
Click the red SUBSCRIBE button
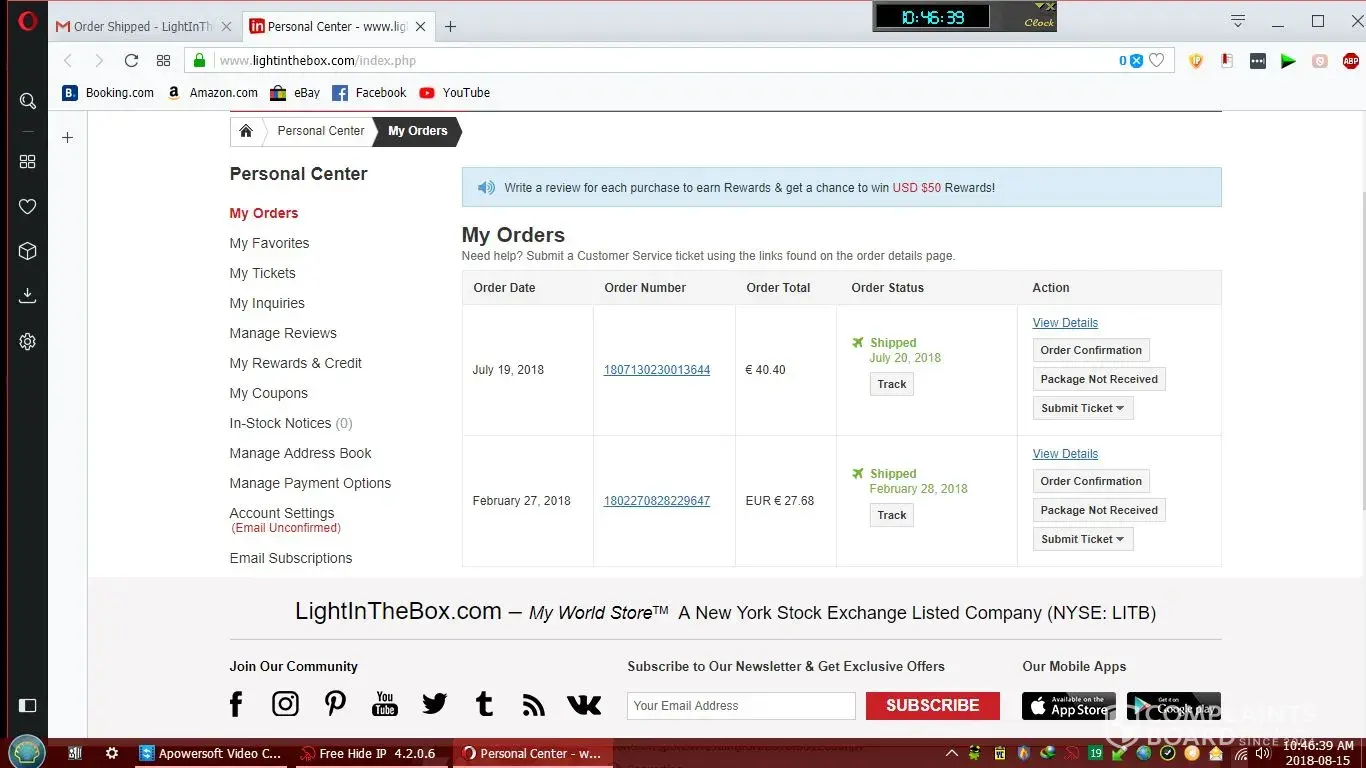pos(933,706)
